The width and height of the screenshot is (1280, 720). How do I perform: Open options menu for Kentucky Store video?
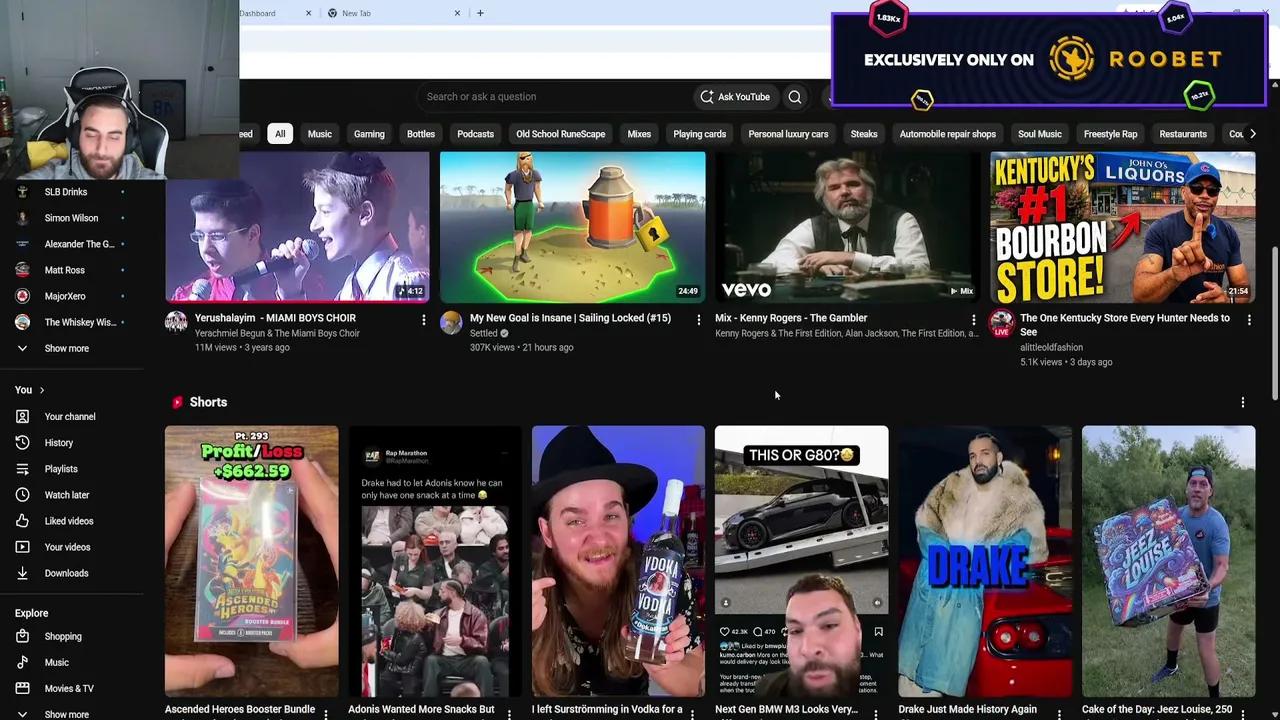1249,320
